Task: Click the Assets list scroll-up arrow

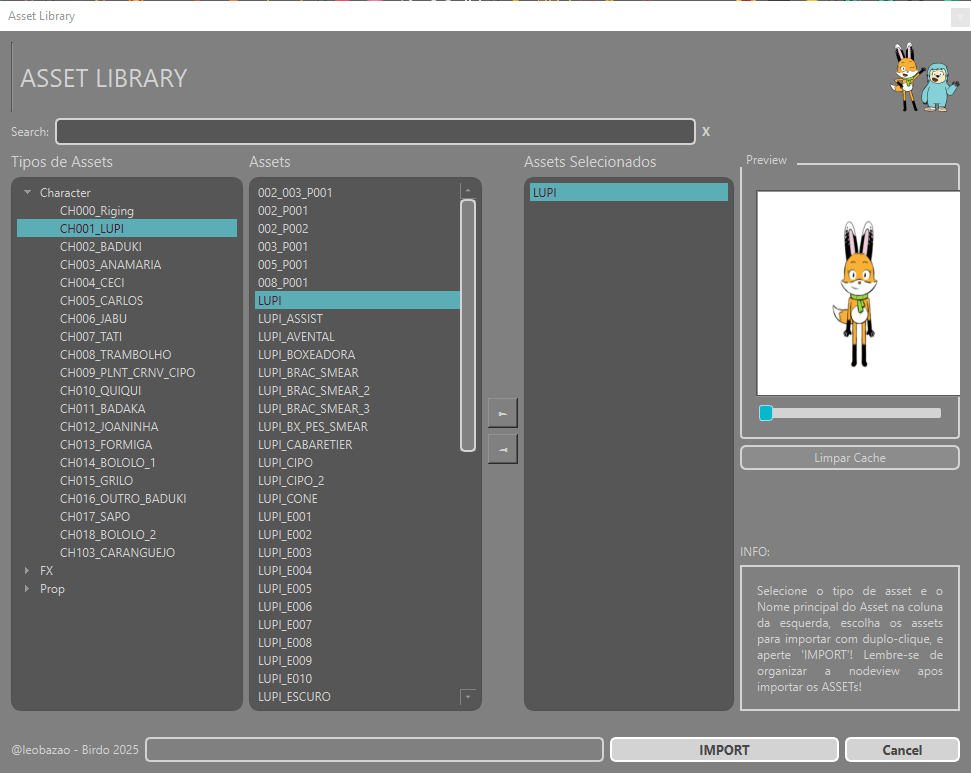Action: pos(467,190)
